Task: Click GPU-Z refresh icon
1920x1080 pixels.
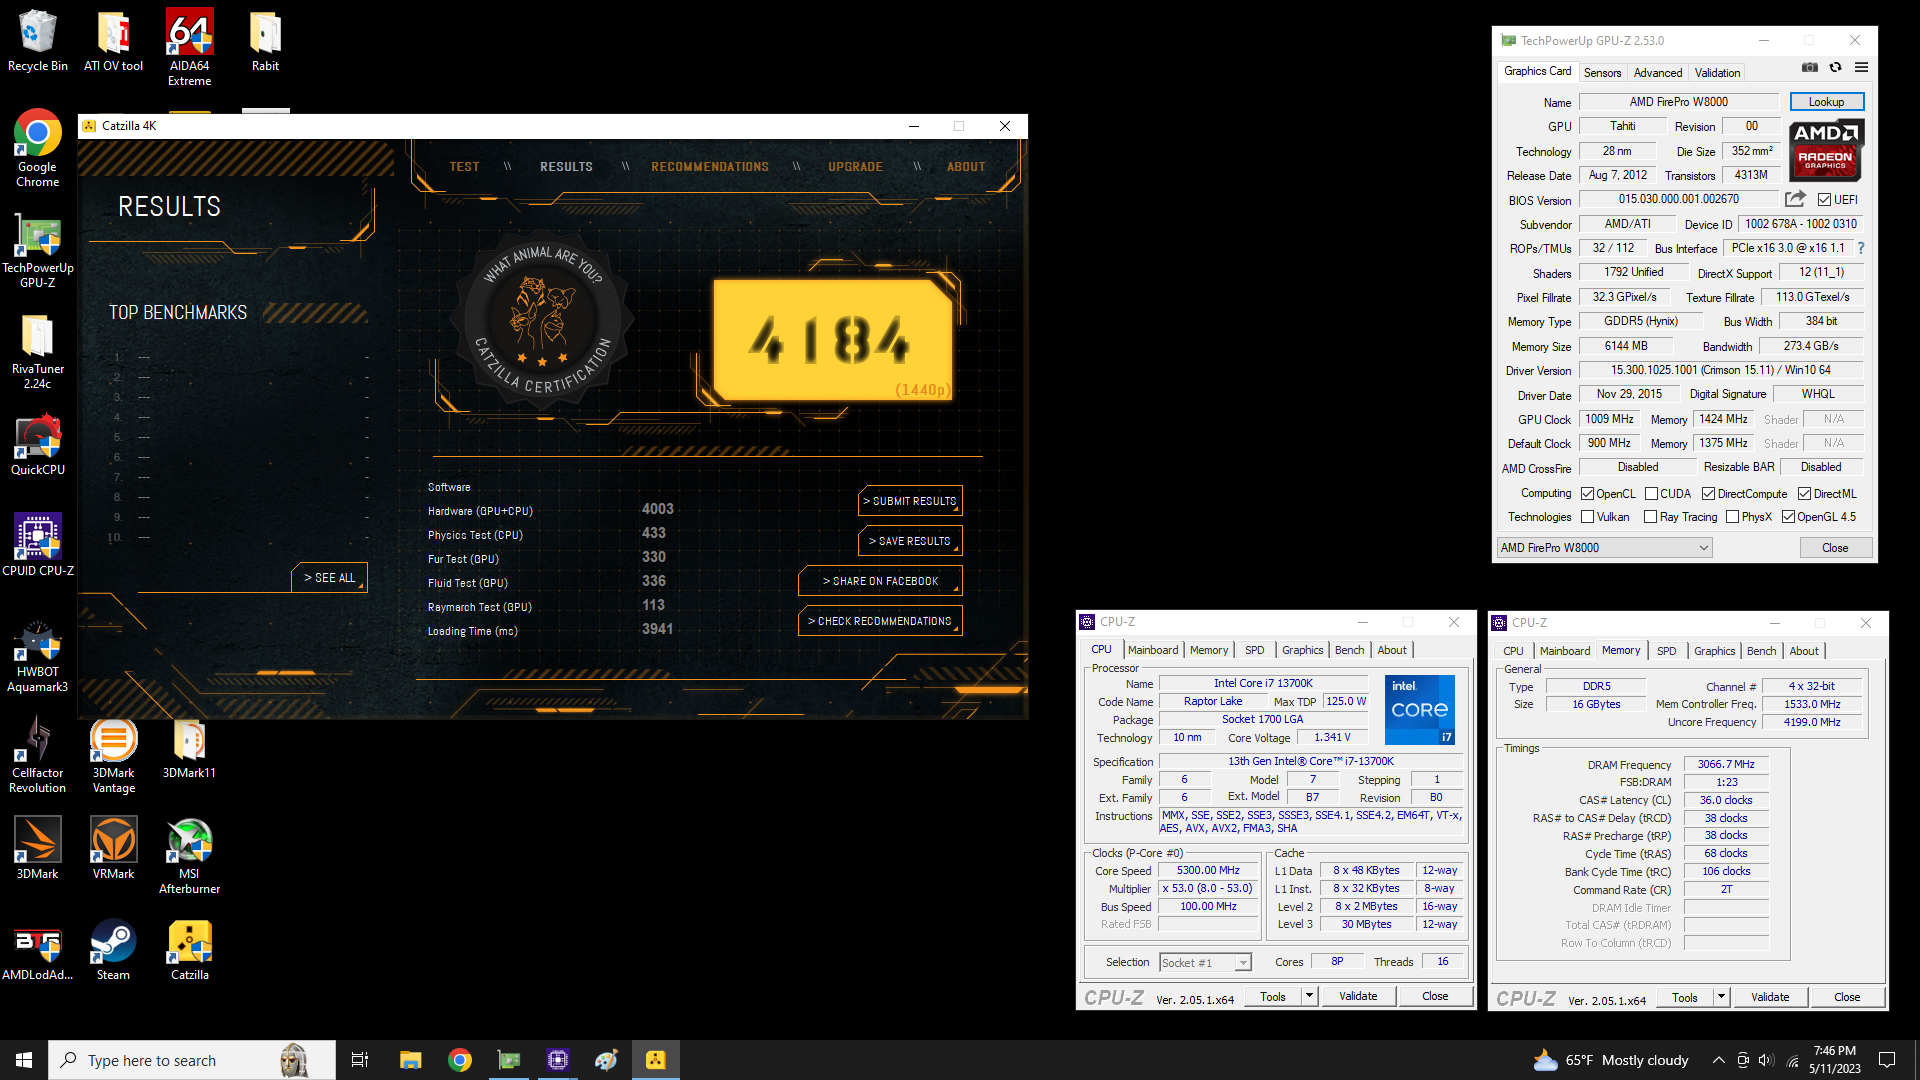Action: pos(1835,68)
